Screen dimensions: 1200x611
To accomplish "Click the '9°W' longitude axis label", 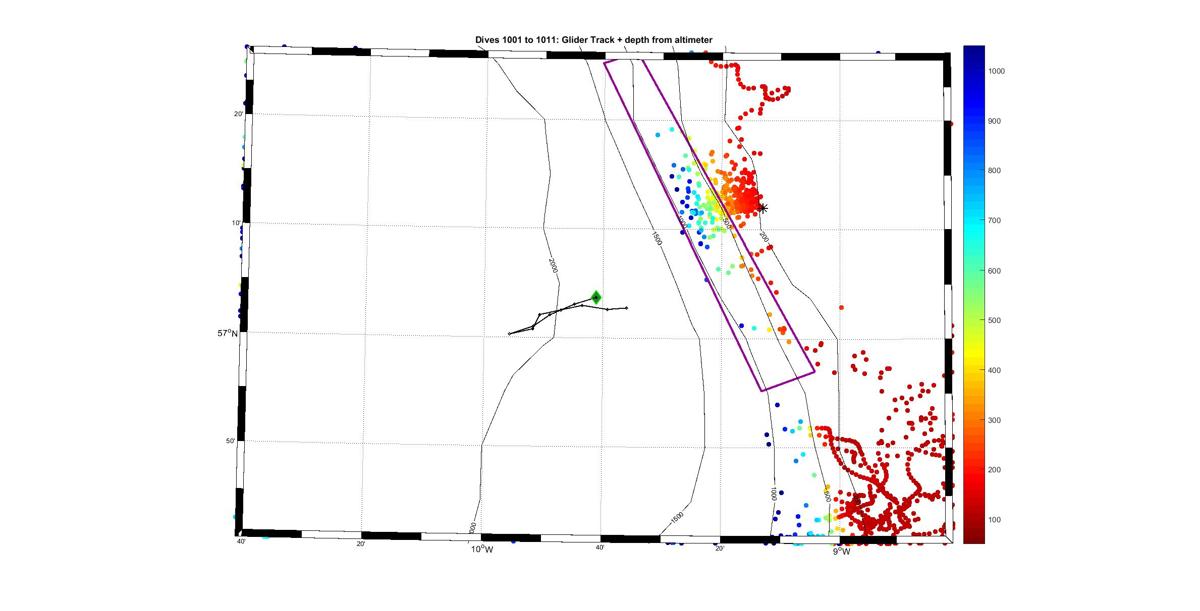I will tap(842, 549).
